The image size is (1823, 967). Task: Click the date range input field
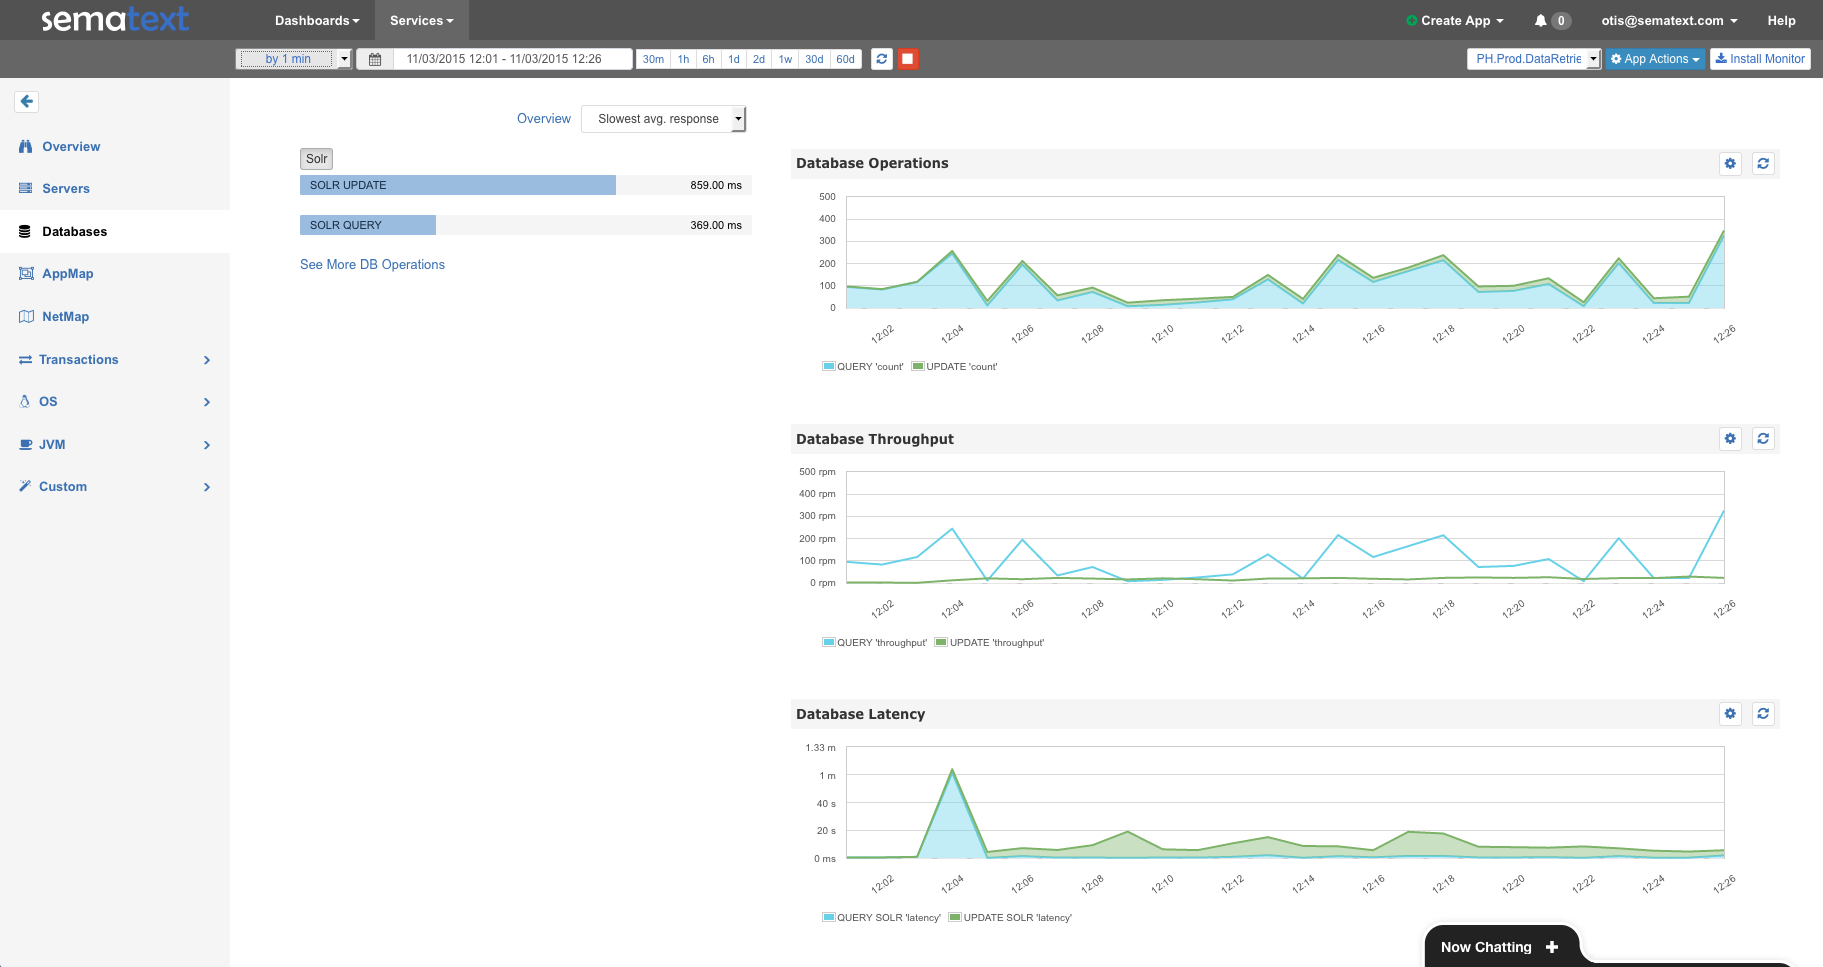(x=513, y=59)
